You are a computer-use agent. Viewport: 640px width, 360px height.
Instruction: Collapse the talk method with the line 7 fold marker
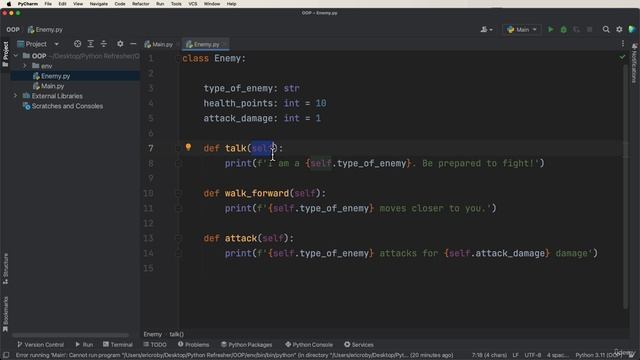pyautogui.click(x=178, y=148)
